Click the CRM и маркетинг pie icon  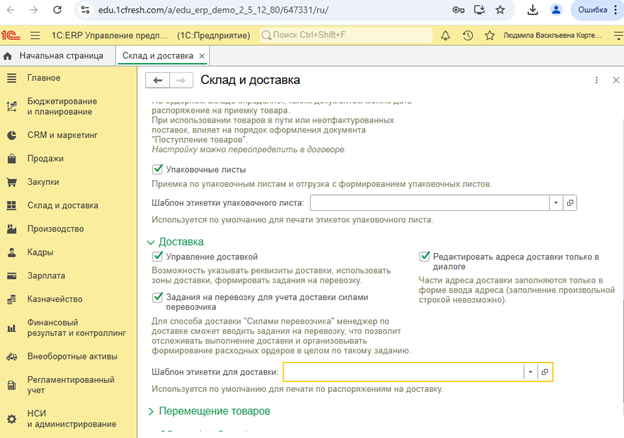coord(12,135)
